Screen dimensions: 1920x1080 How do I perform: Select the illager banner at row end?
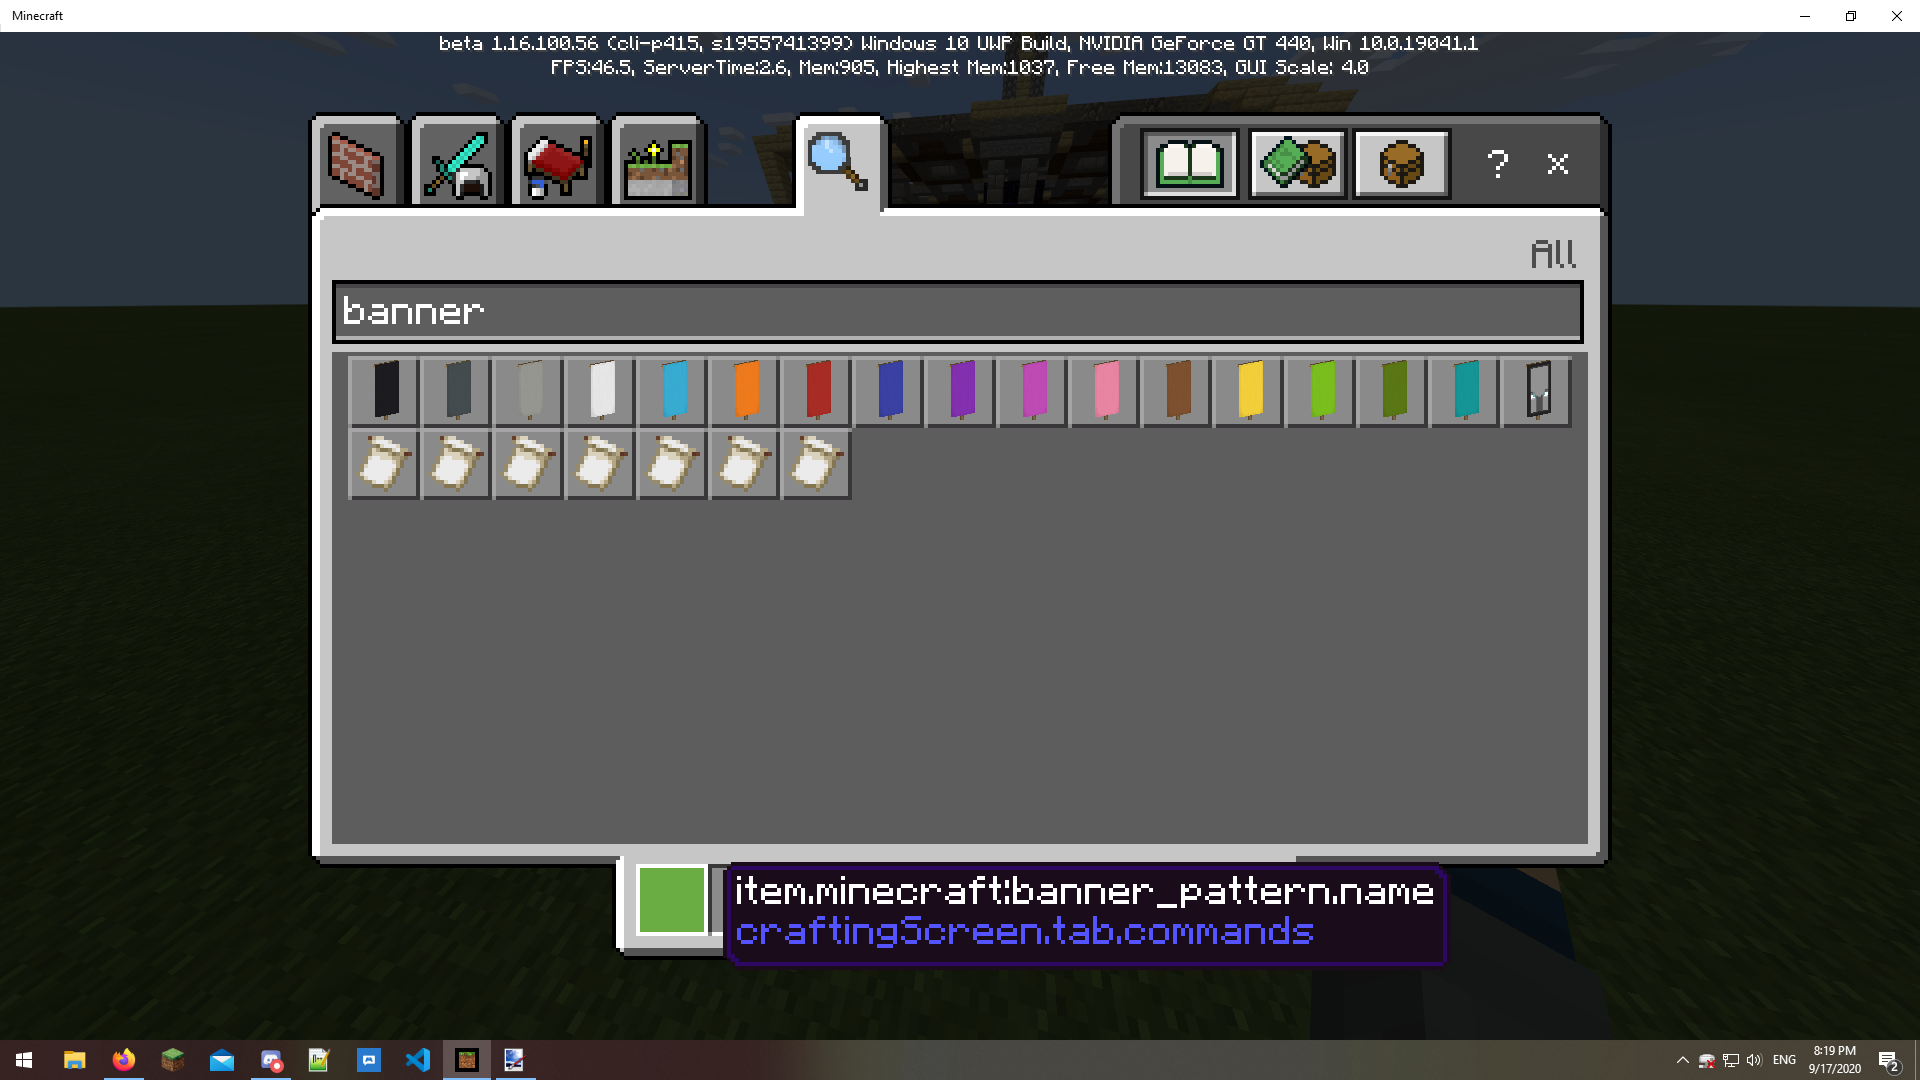pyautogui.click(x=1537, y=391)
